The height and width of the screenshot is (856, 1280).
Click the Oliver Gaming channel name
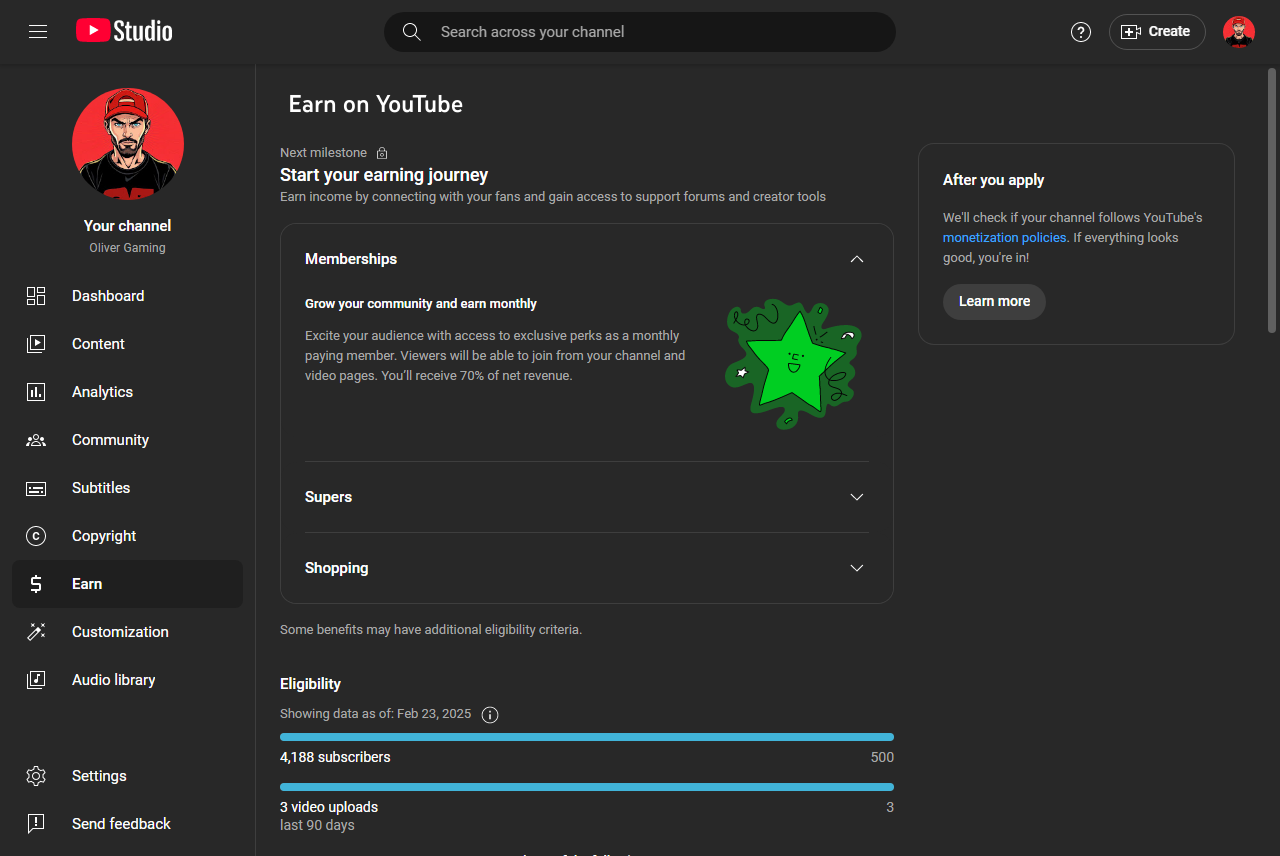pyautogui.click(x=128, y=248)
